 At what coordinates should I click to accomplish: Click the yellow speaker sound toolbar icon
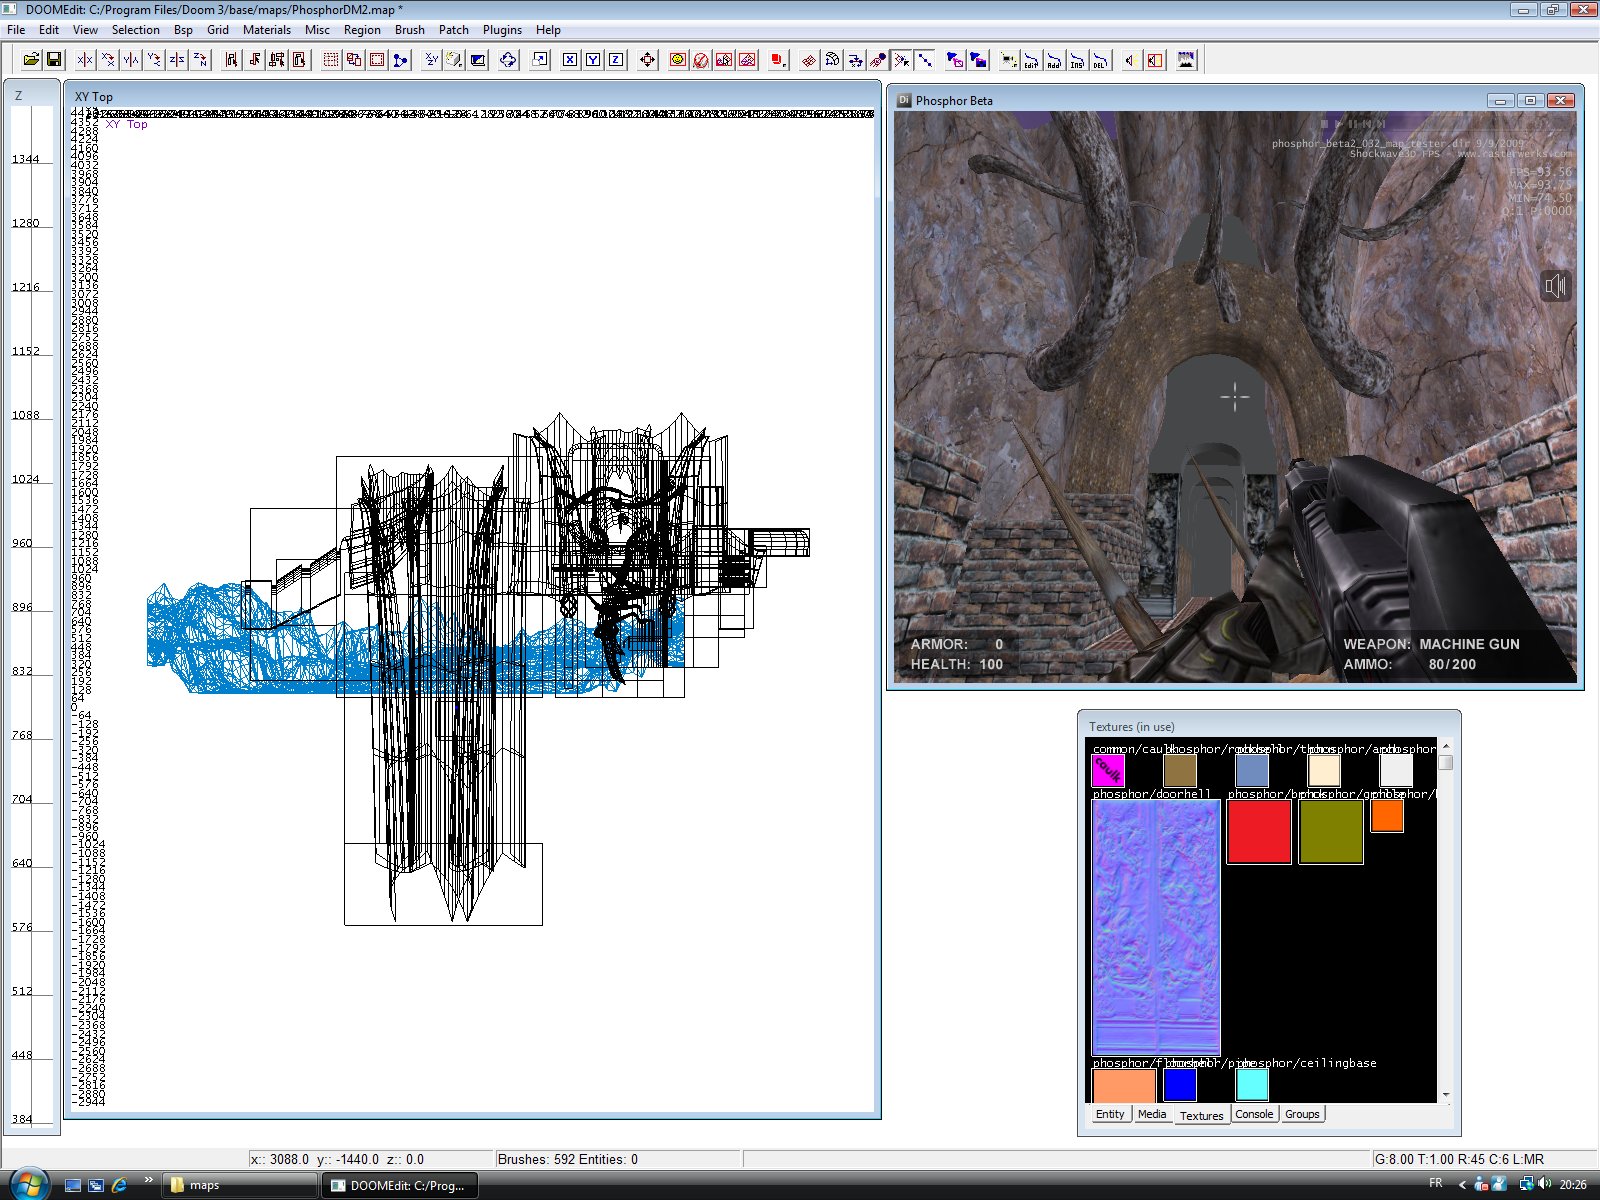point(1131,60)
